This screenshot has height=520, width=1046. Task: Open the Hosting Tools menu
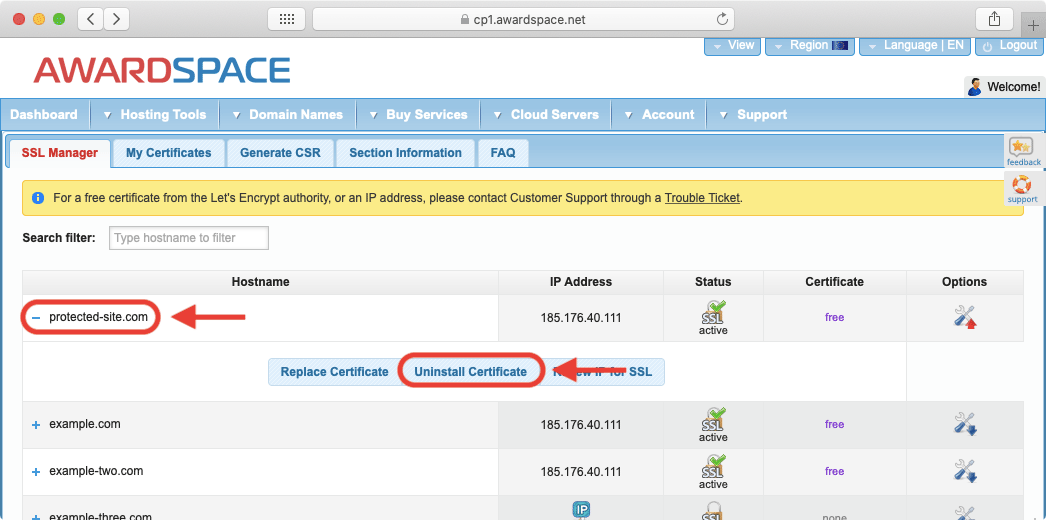point(162,115)
